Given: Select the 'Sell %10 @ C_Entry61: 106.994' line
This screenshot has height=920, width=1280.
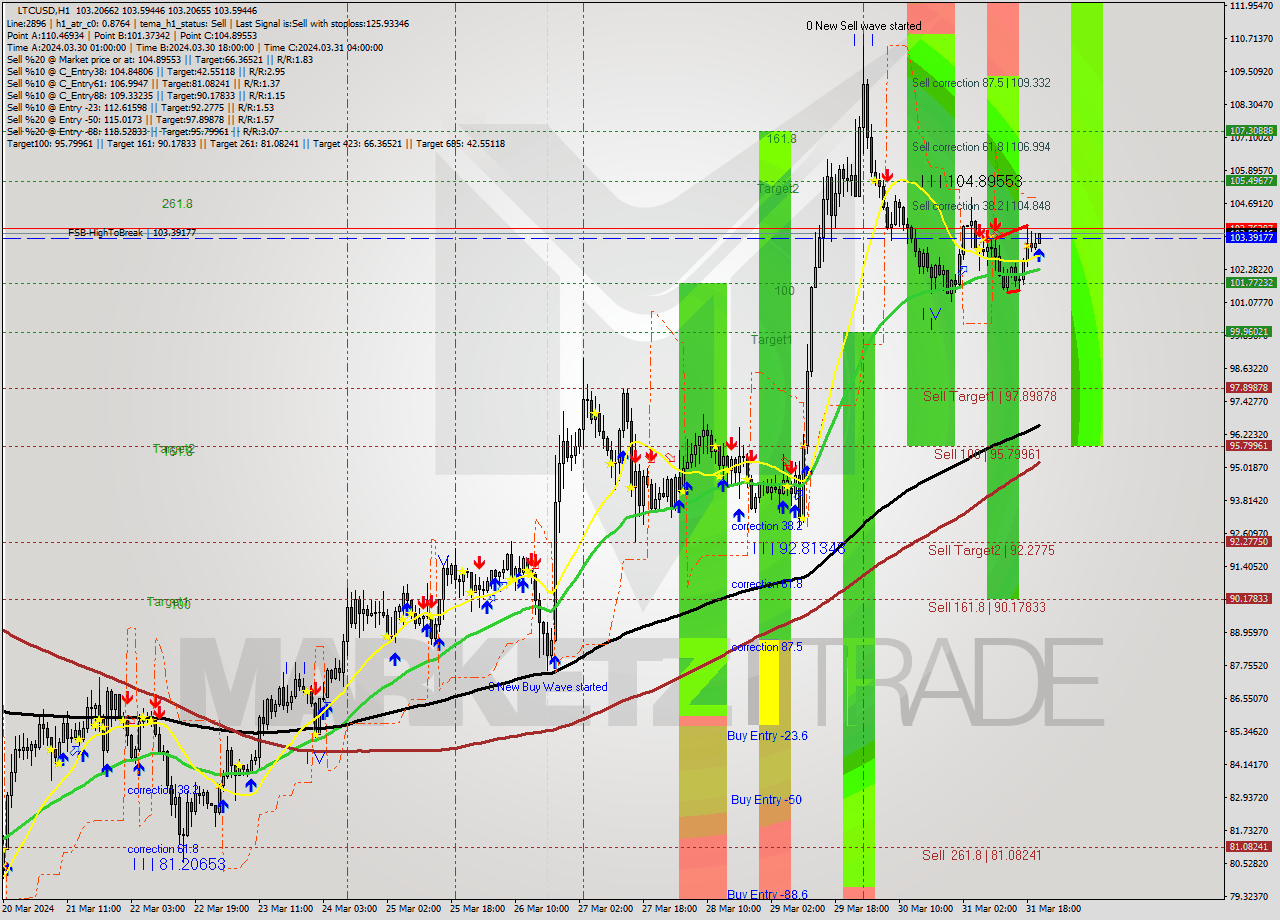Looking at the screenshot, I should (141, 84).
